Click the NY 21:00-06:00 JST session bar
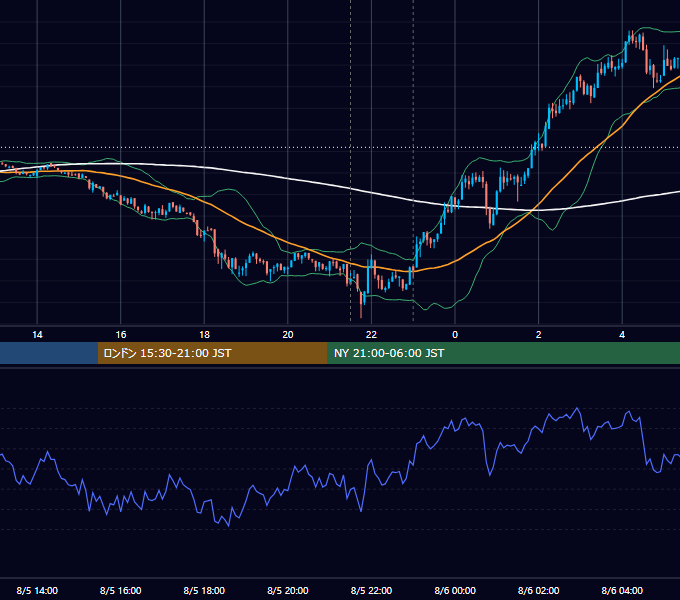 pos(503,353)
